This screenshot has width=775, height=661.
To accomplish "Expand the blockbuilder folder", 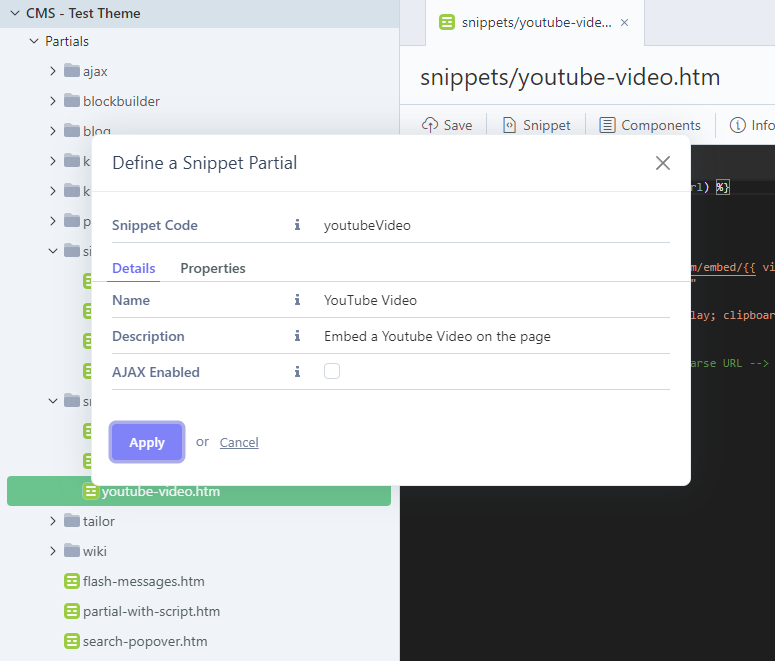I will [53, 101].
